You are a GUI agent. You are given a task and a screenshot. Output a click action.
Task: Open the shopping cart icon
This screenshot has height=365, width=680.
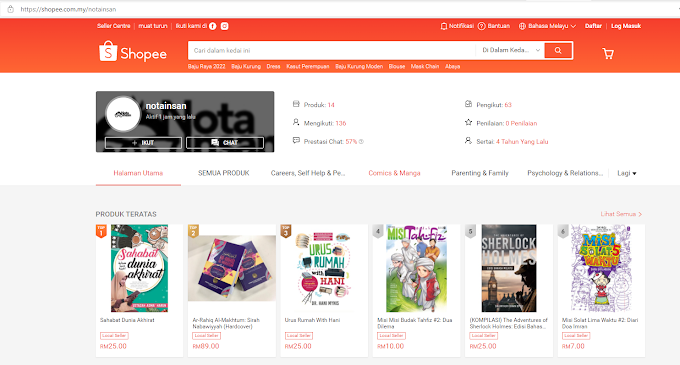[608, 53]
